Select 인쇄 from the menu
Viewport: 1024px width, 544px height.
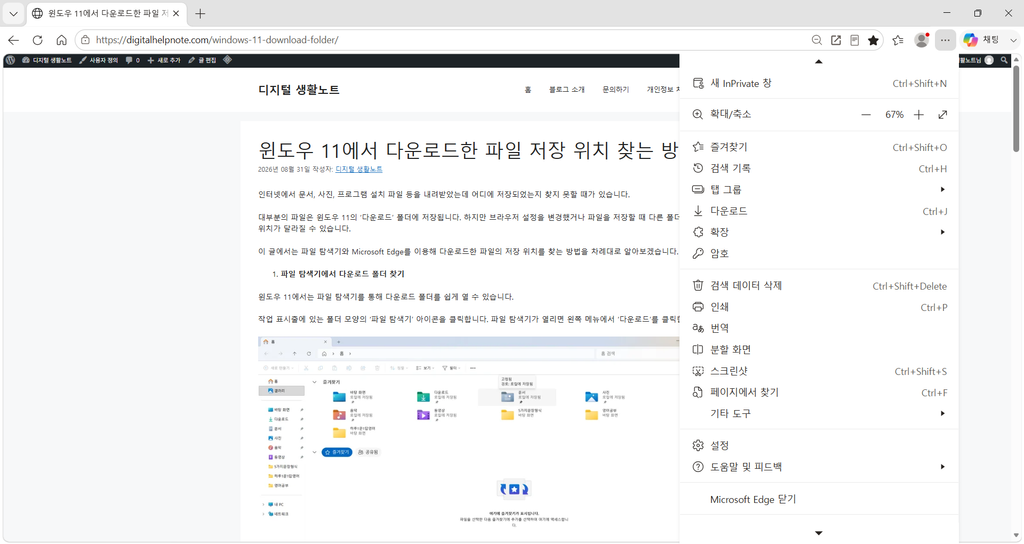coord(819,307)
